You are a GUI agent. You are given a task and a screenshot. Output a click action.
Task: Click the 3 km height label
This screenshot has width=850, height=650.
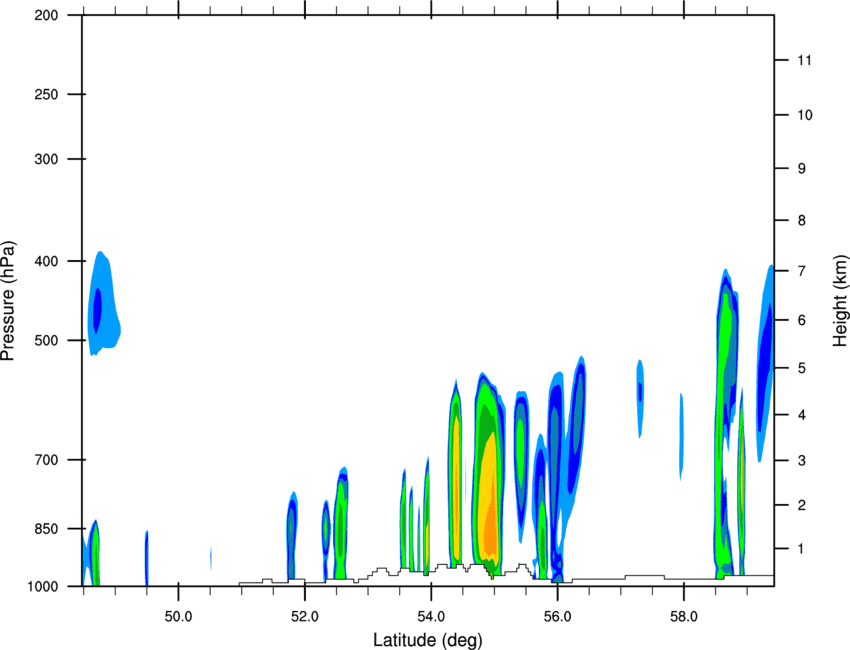point(802,460)
